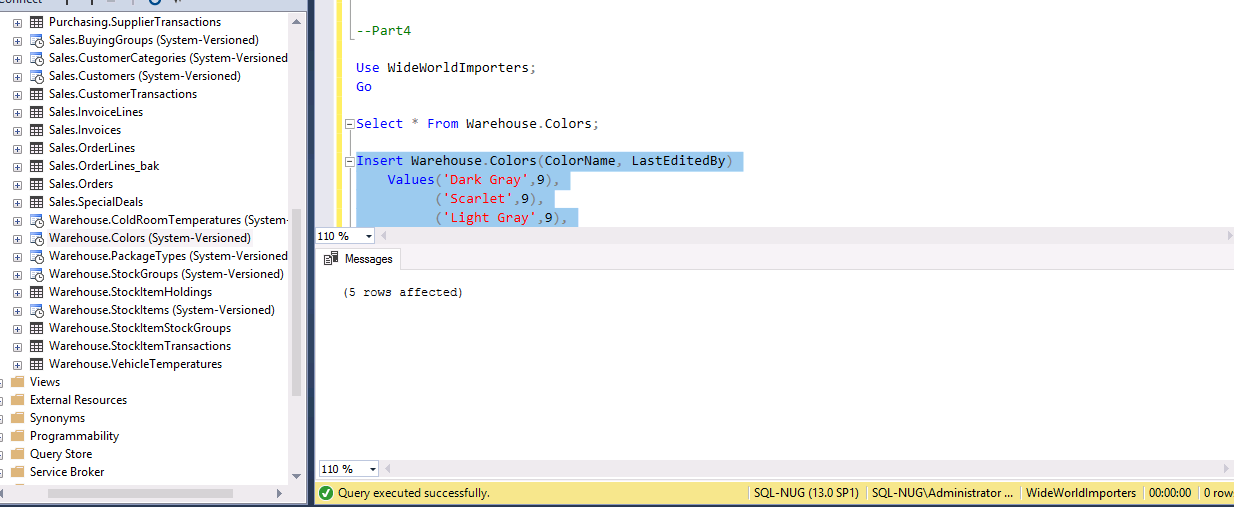
Task: Click the Sales.Orders table icon
Action: click(37, 184)
